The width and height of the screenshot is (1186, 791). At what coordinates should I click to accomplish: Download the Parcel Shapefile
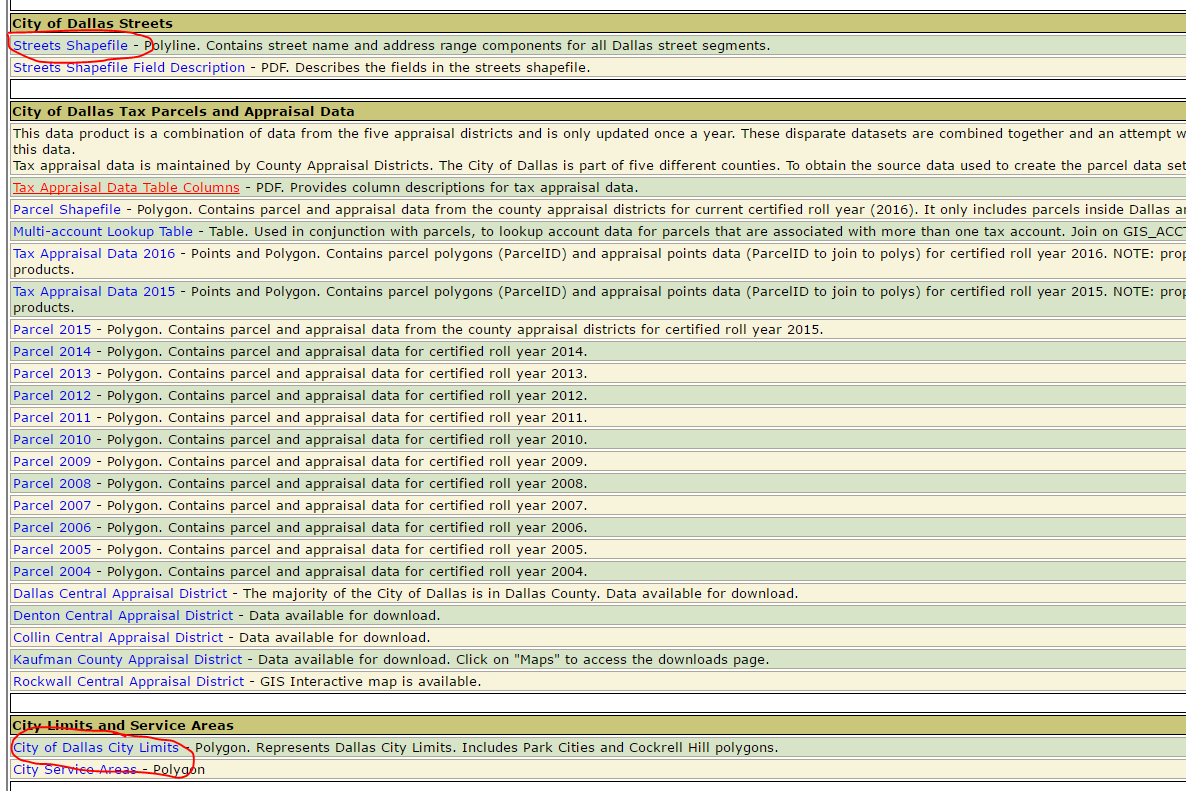tap(67, 209)
